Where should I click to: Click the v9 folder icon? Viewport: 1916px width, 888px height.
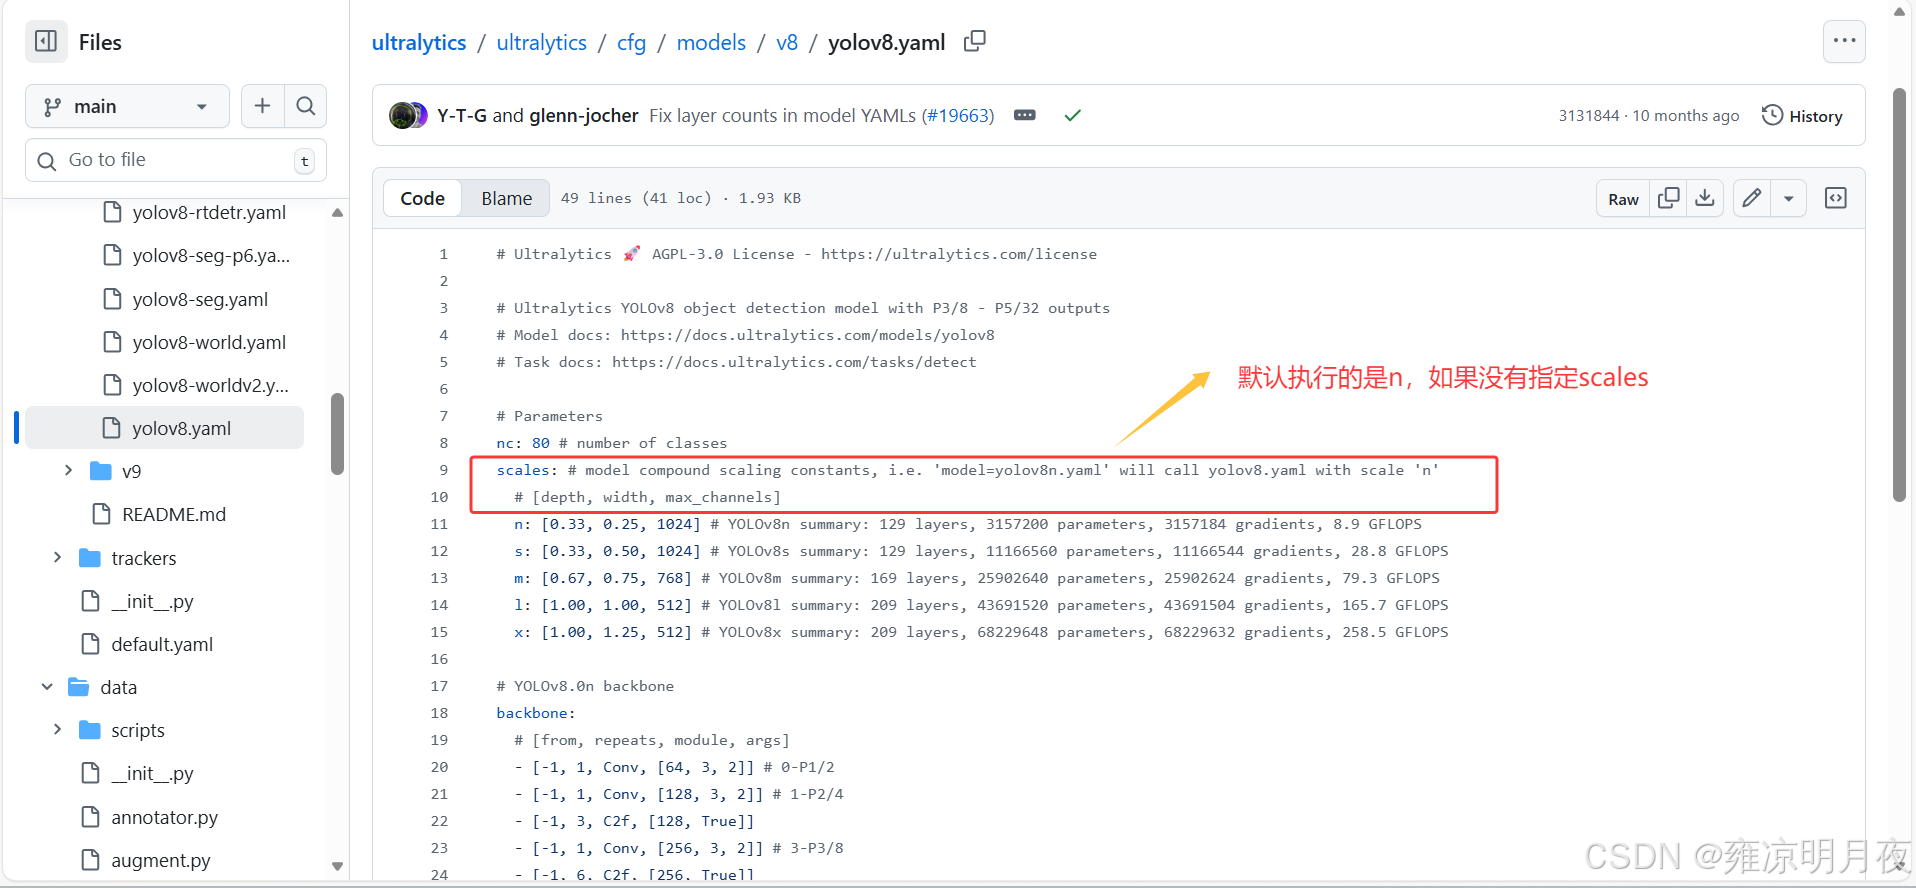click(101, 471)
